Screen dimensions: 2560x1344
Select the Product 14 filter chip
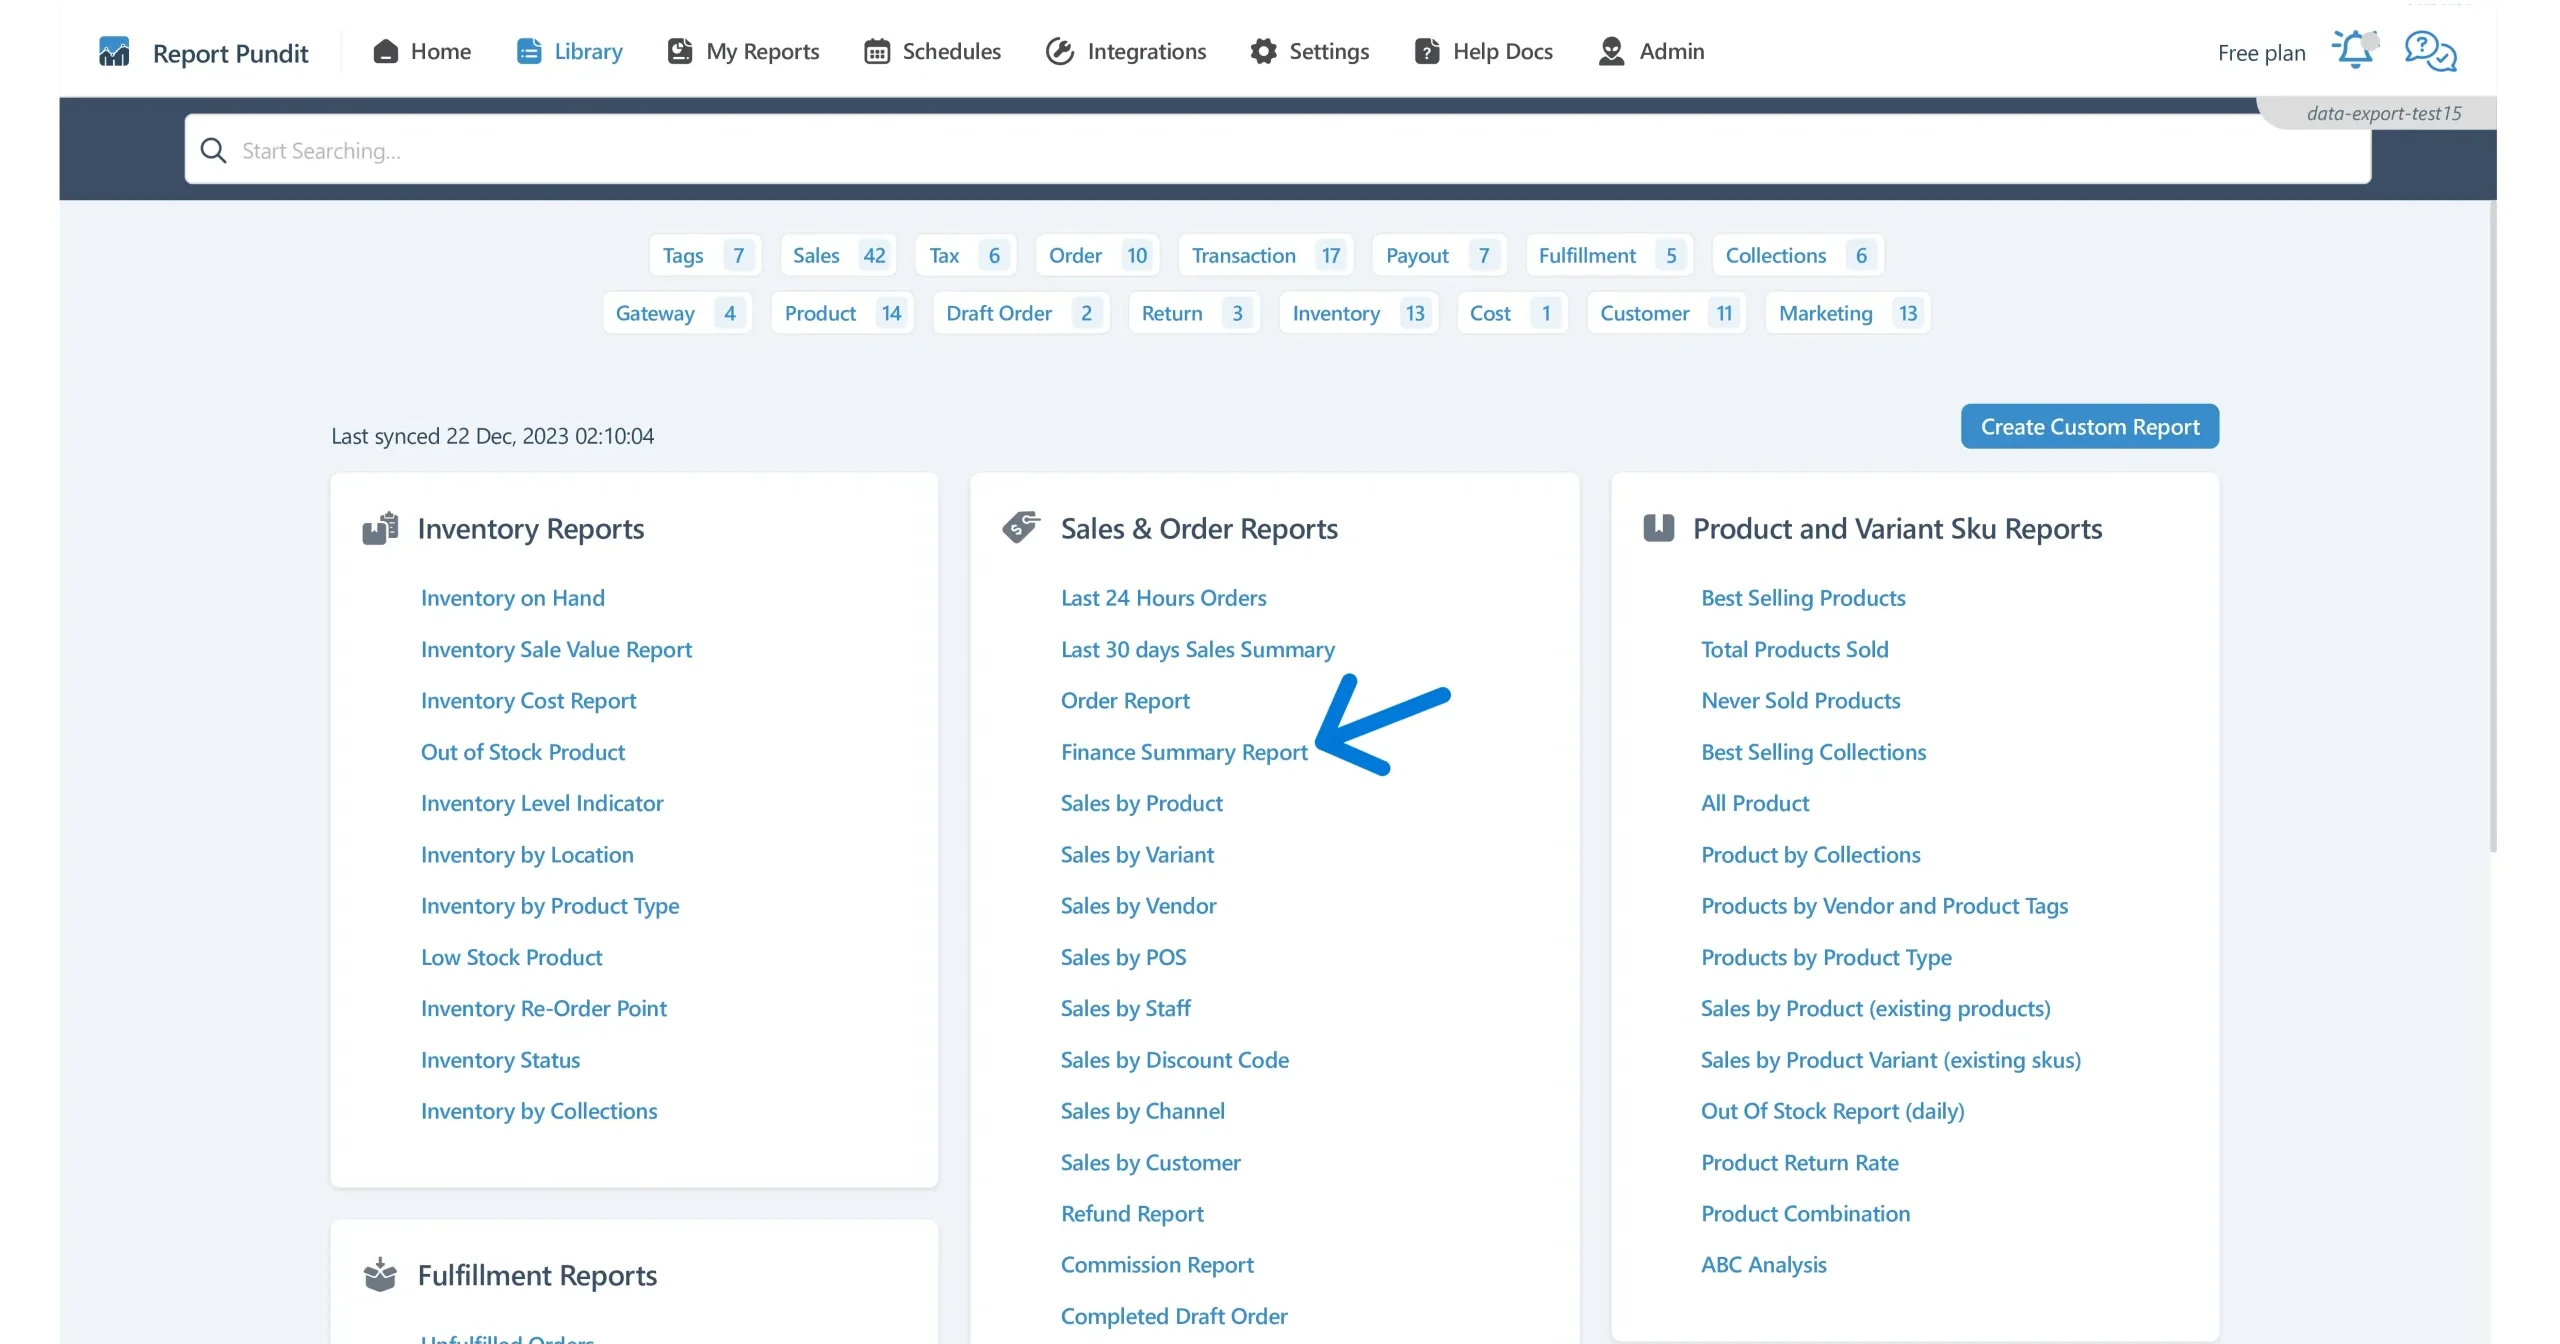pos(843,313)
